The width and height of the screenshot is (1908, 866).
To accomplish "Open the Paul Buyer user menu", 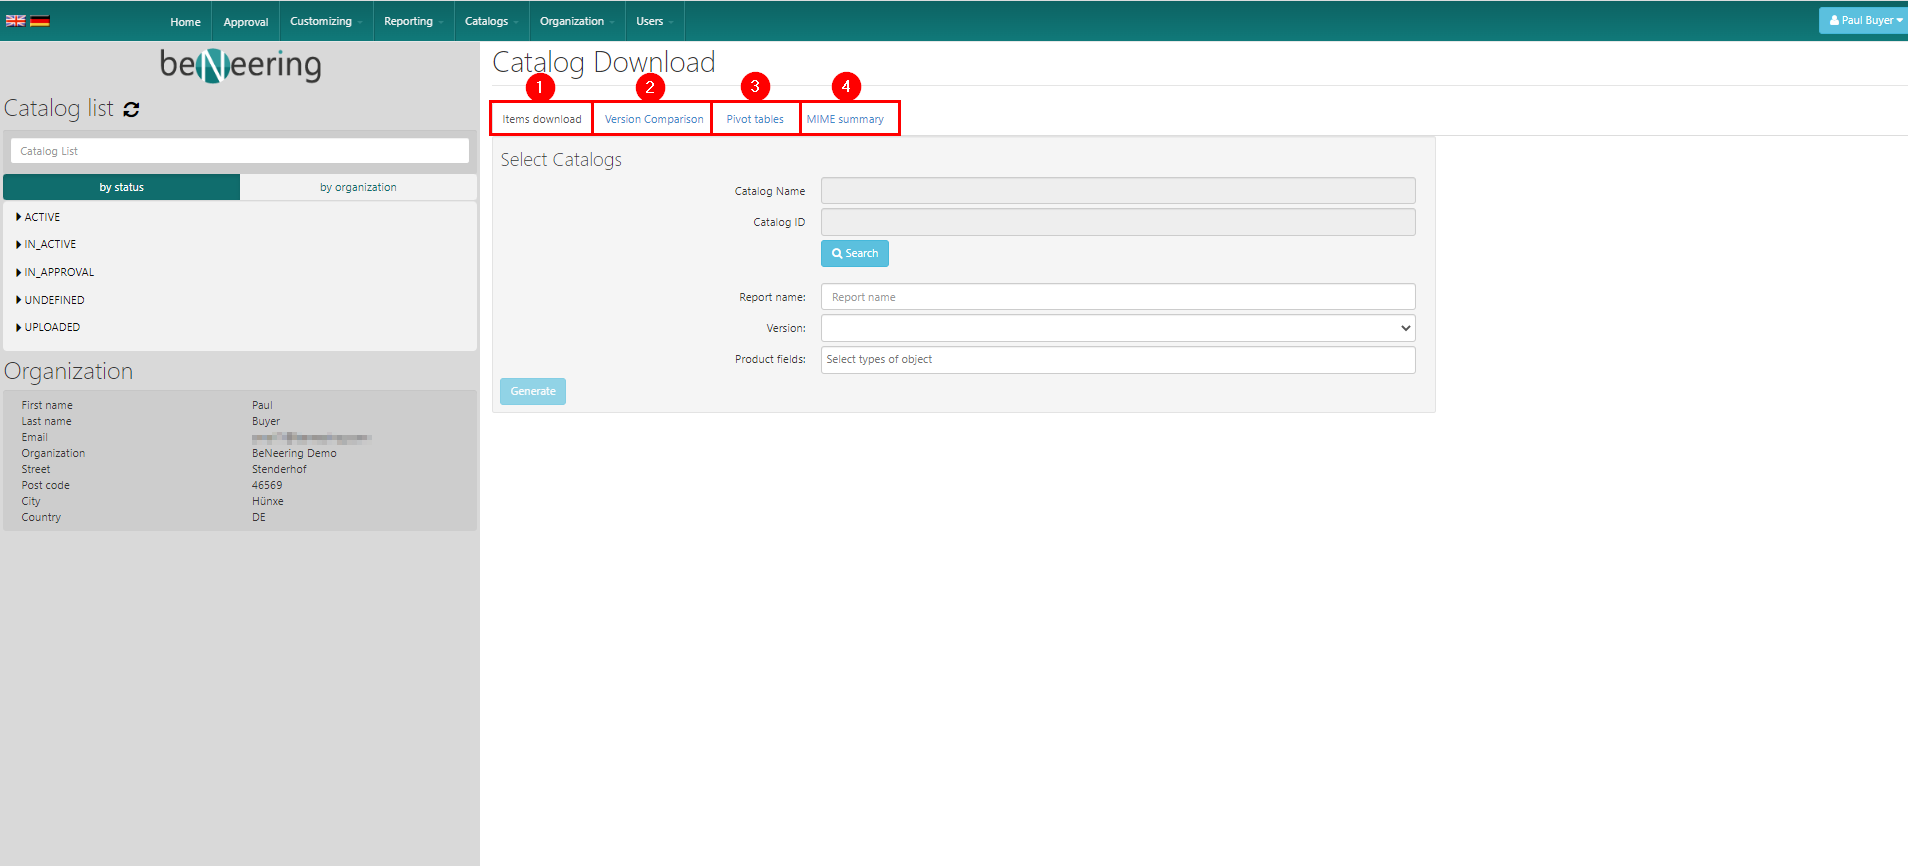I will coord(1864,20).
